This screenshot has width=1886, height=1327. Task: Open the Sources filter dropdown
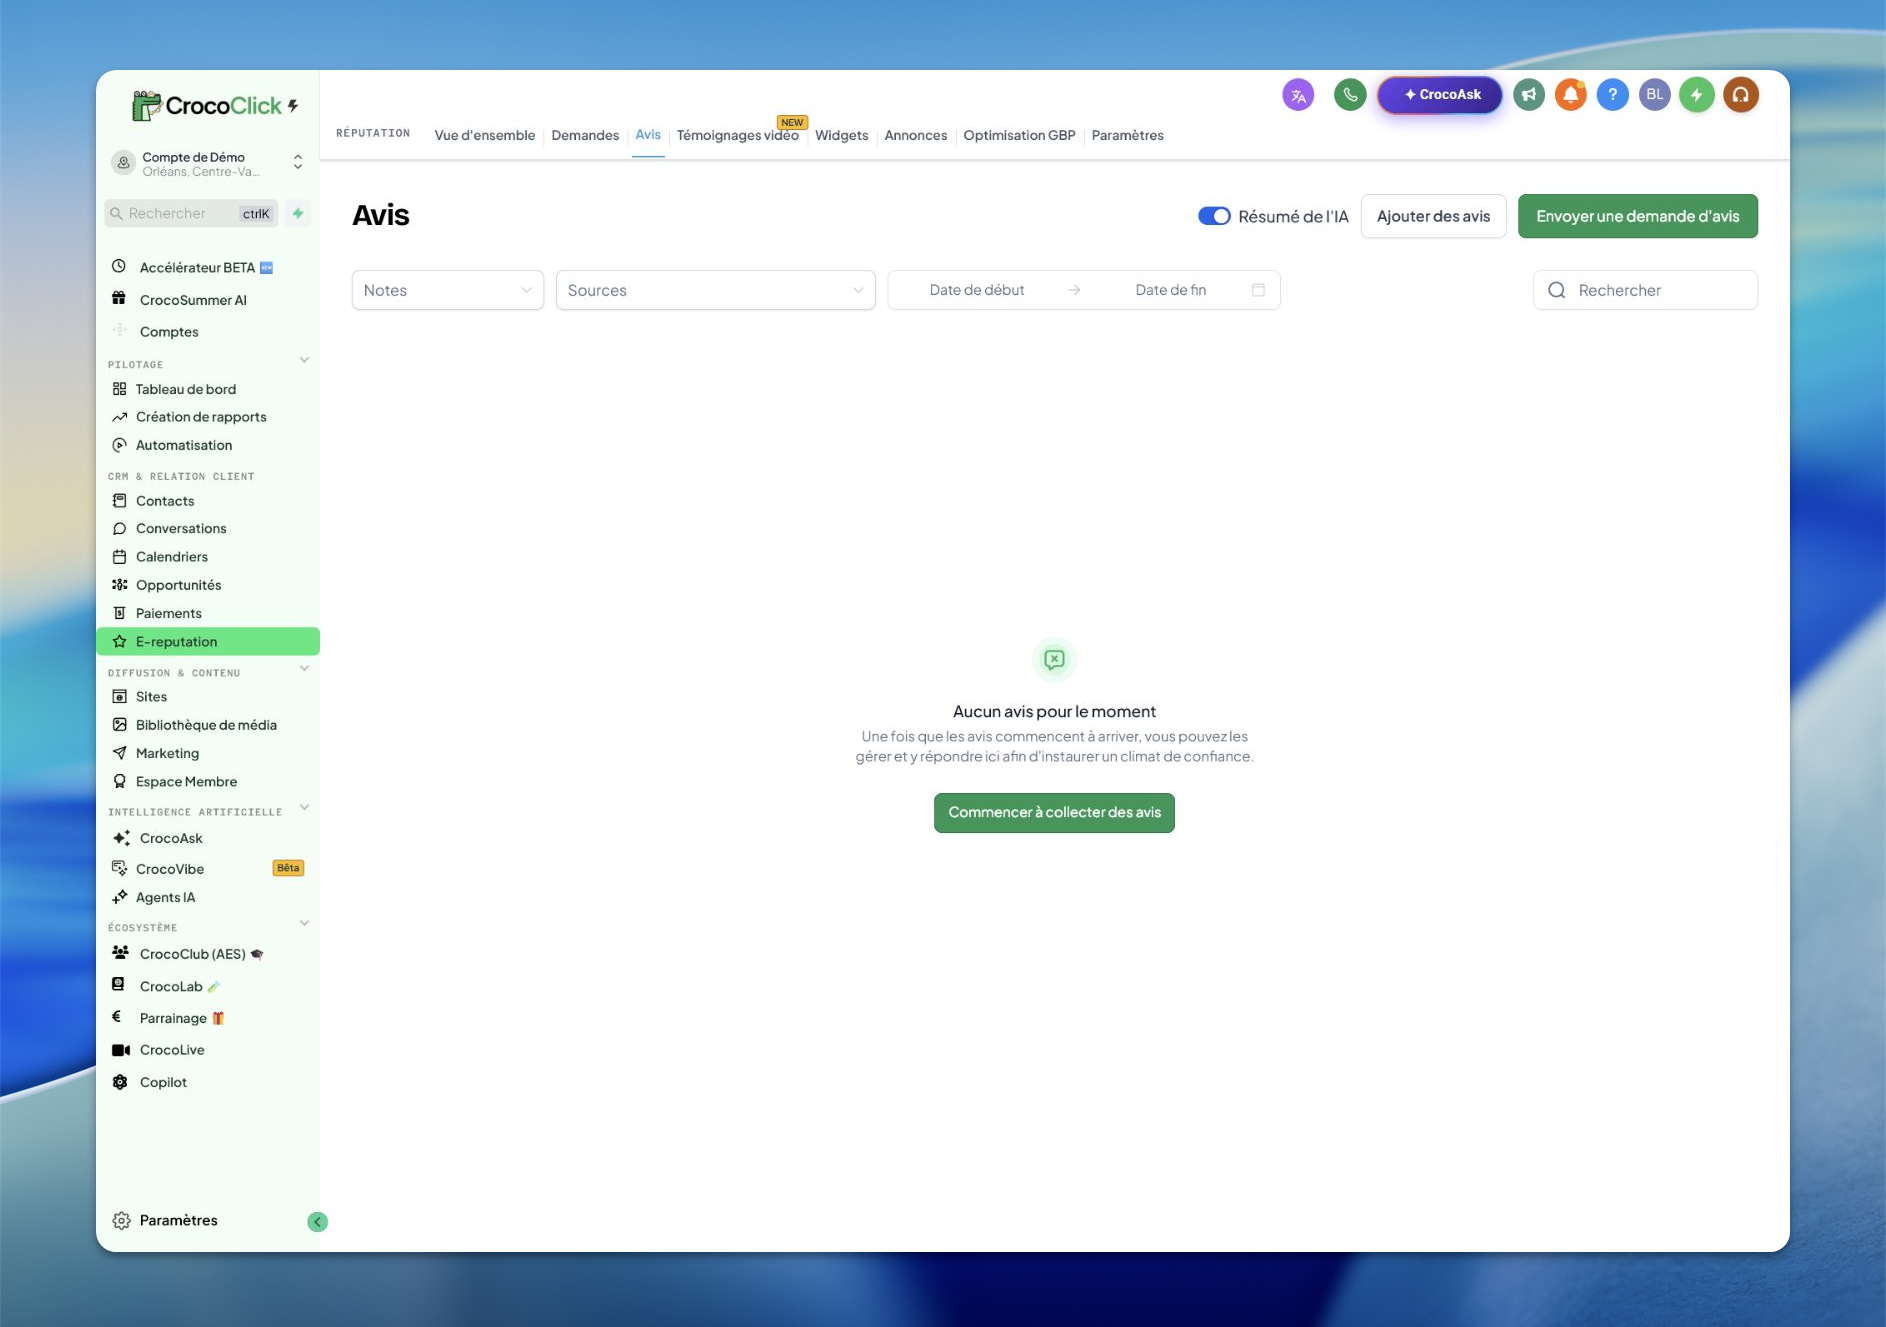716,290
